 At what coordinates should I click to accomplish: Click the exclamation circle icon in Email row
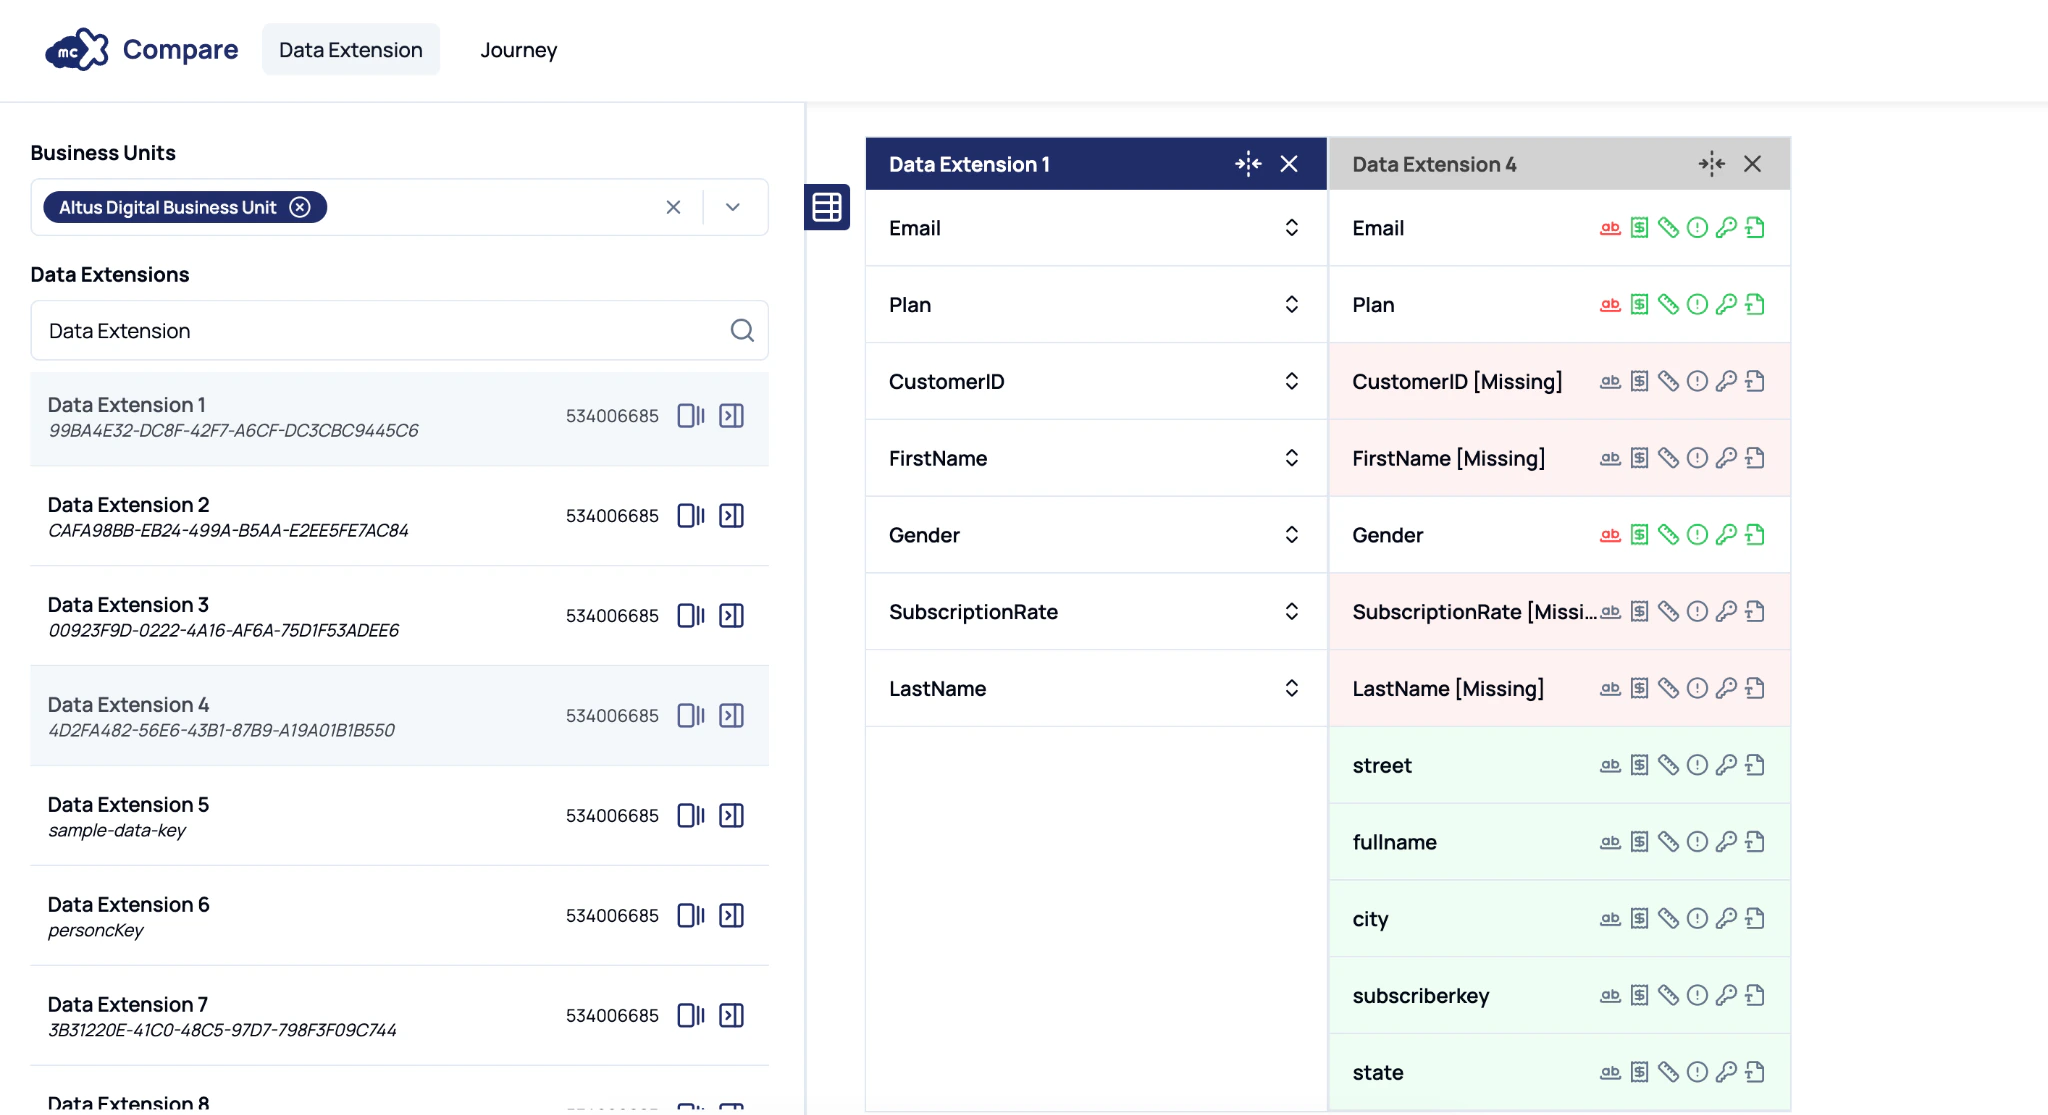[1697, 228]
